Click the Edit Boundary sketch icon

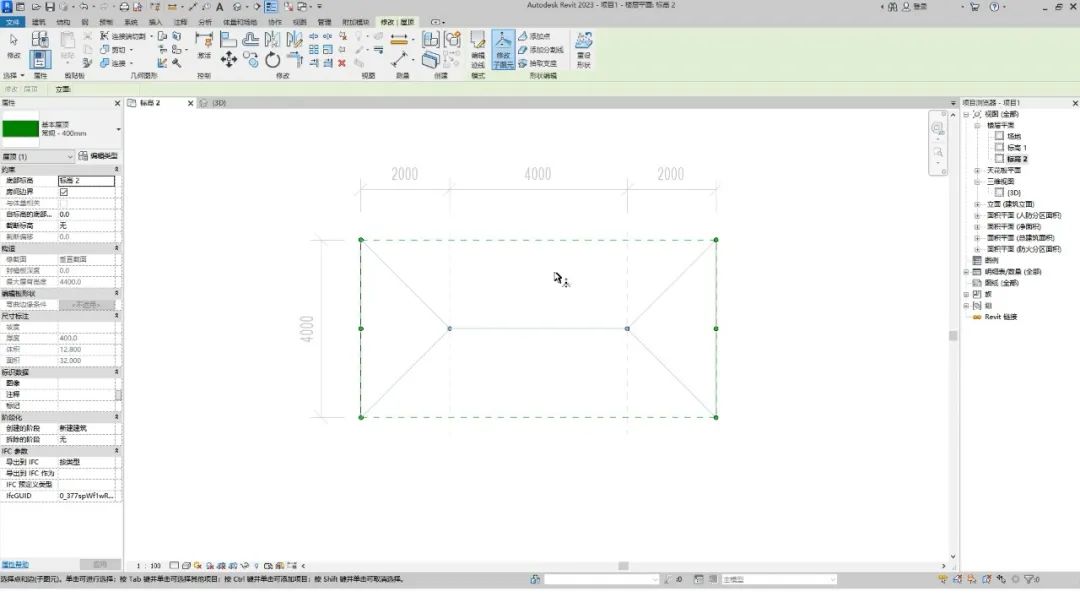(477, 48)
